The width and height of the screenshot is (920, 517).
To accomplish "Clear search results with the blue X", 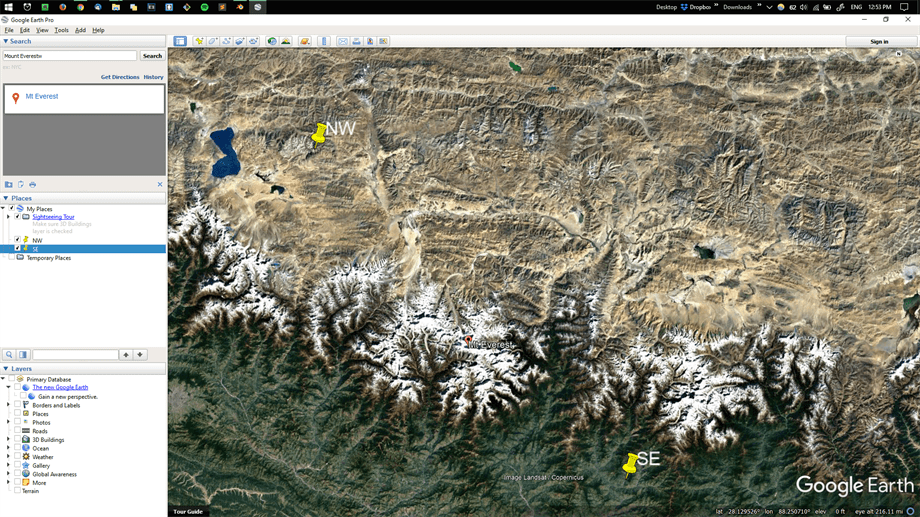I will tap(160, 184).
